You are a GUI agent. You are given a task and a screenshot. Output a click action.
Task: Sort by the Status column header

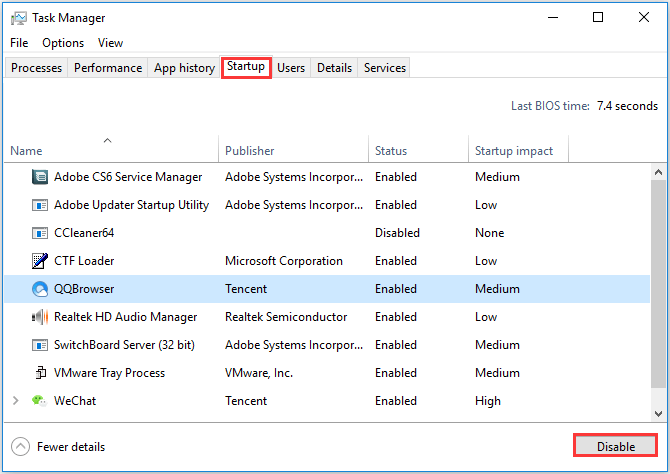click(418, 150)
